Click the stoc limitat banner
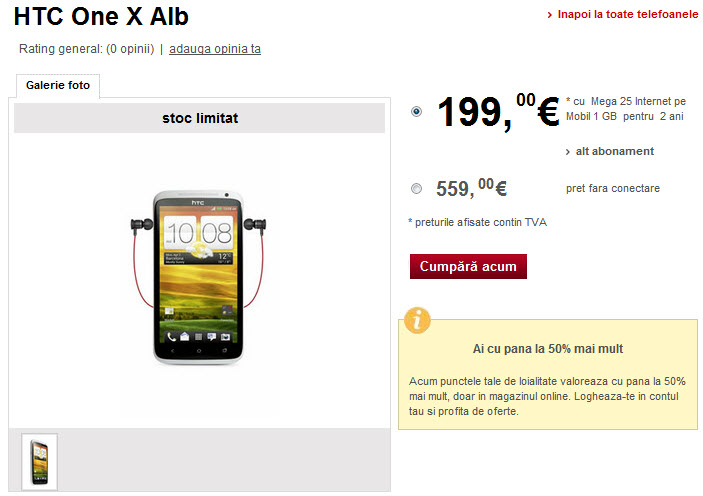This screenshot has height=496, width=703. [200, 118]
